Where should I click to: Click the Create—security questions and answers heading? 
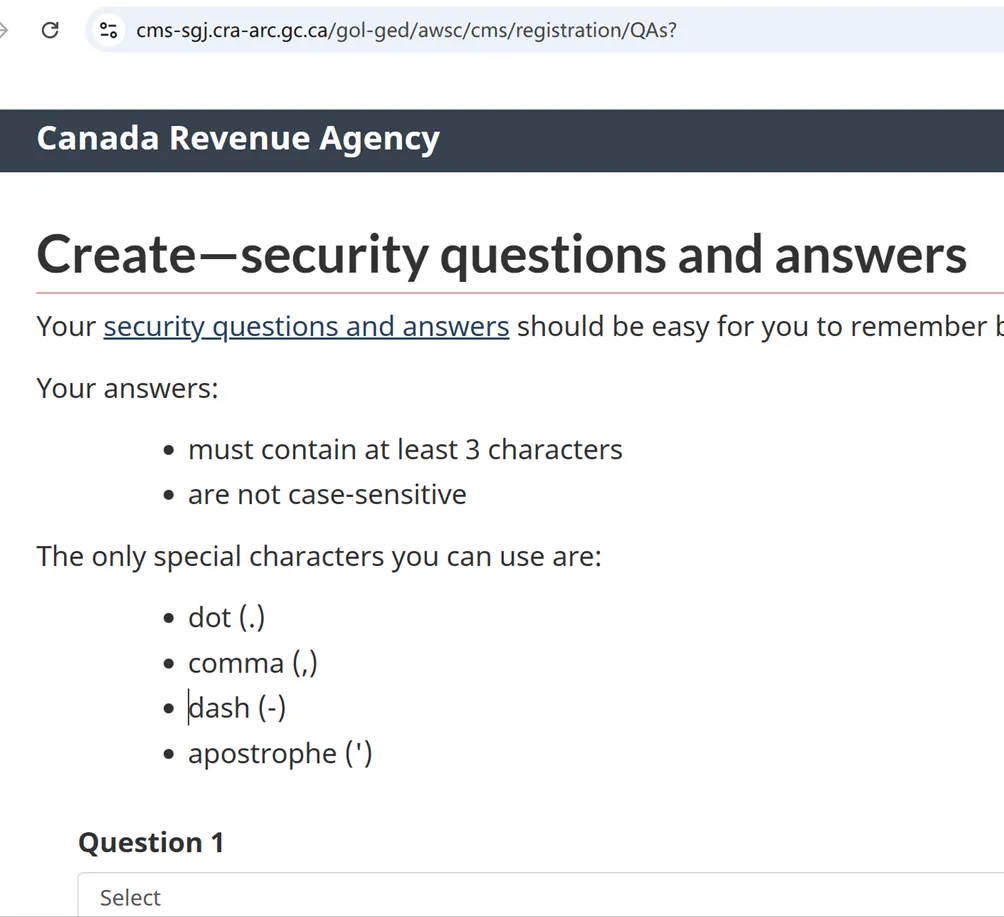click(501, 254)
